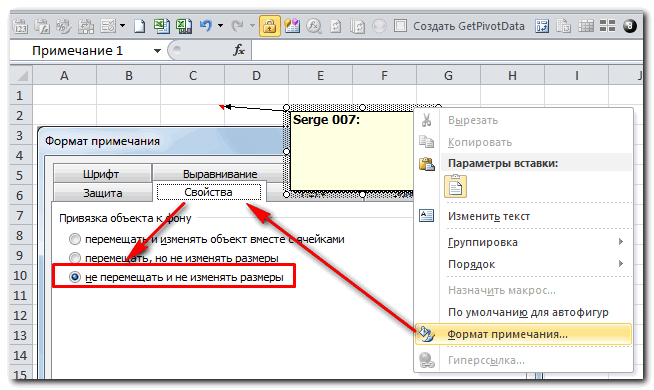Create a new blank workbook icon
654x390 pixels.
139,26
